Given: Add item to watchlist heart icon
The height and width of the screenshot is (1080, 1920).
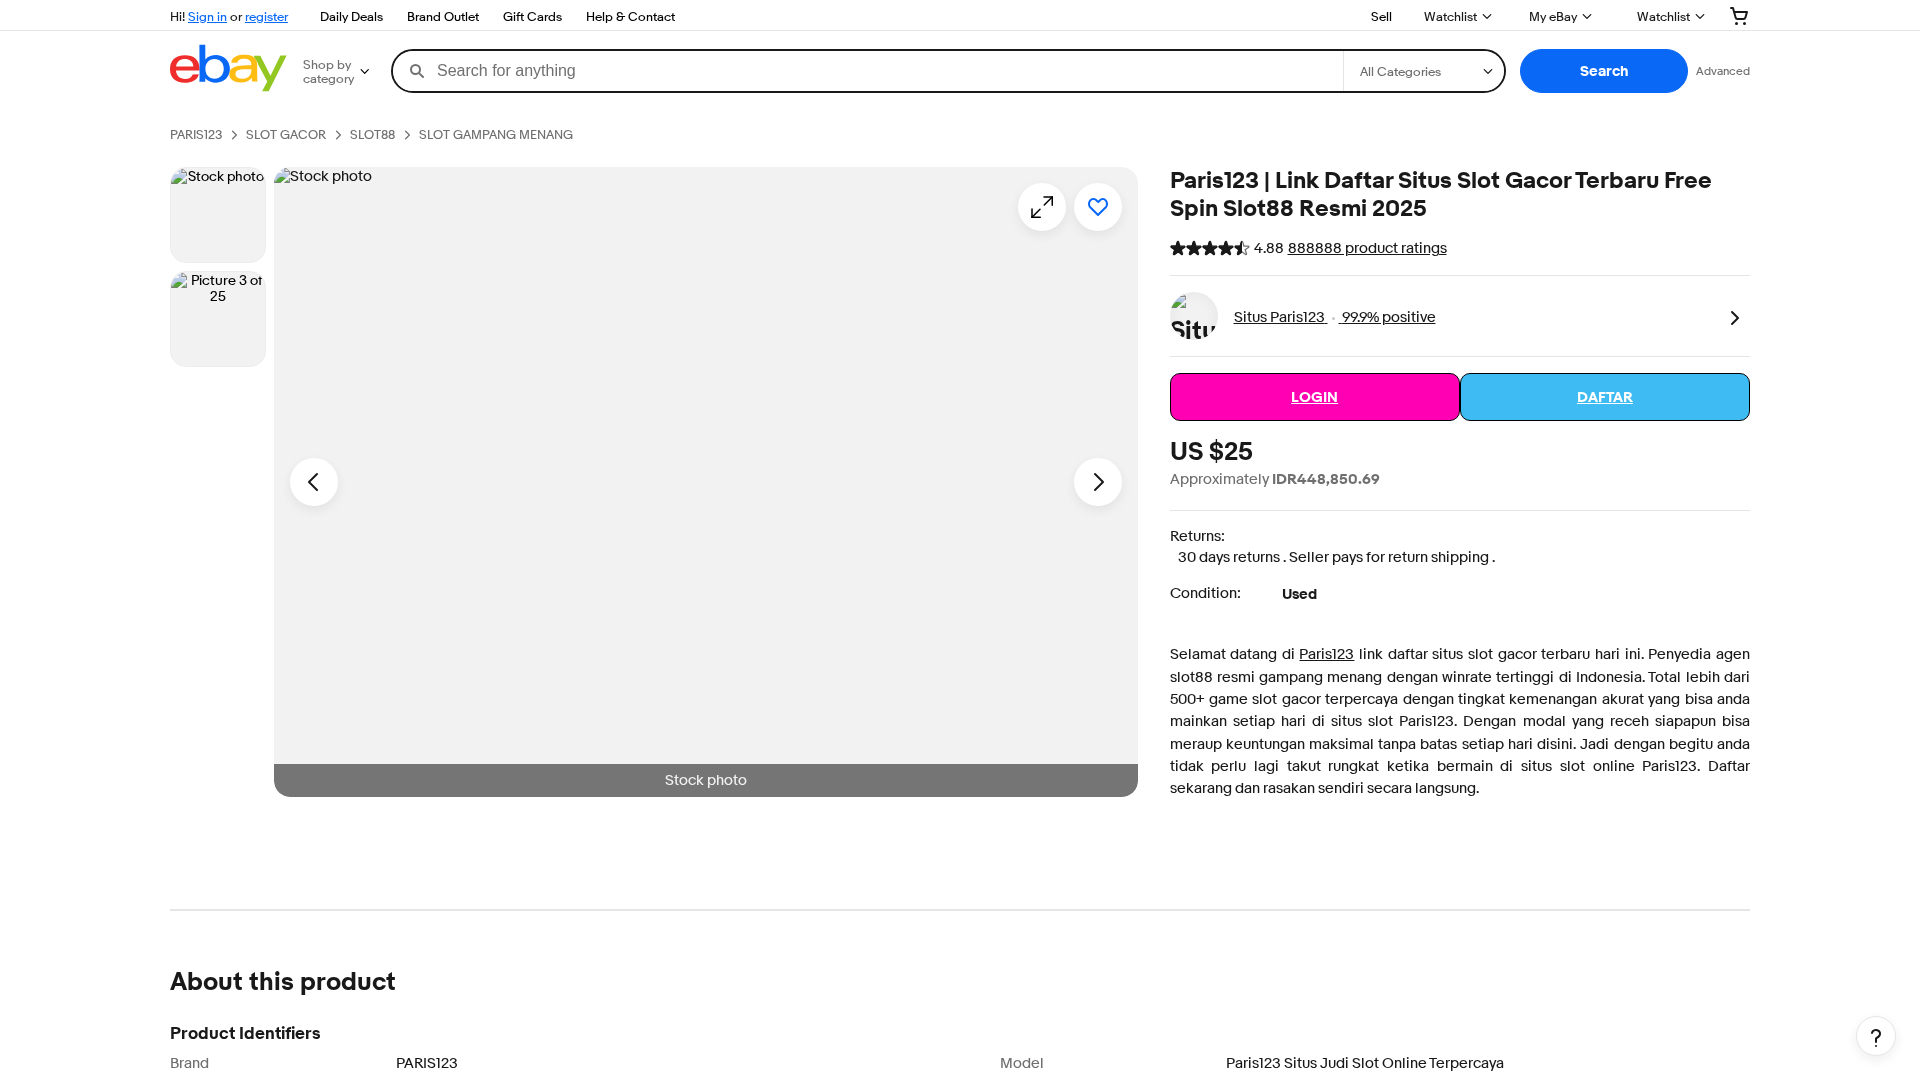Looking at the screenshot, I should pyautogui.click(x=1098, y=207).
